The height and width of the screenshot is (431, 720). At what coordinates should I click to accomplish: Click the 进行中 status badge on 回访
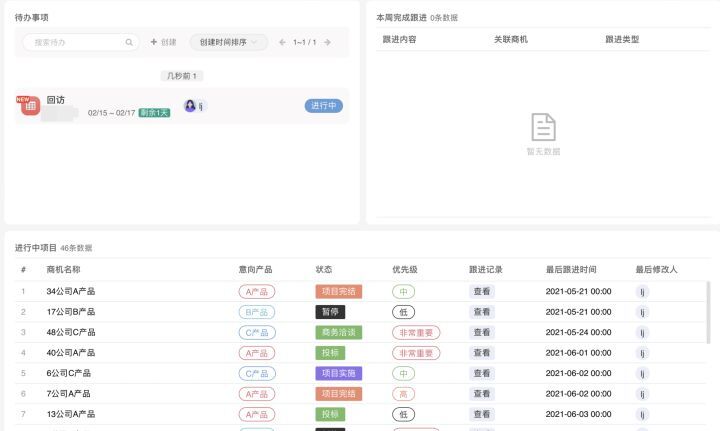(323, 106)
